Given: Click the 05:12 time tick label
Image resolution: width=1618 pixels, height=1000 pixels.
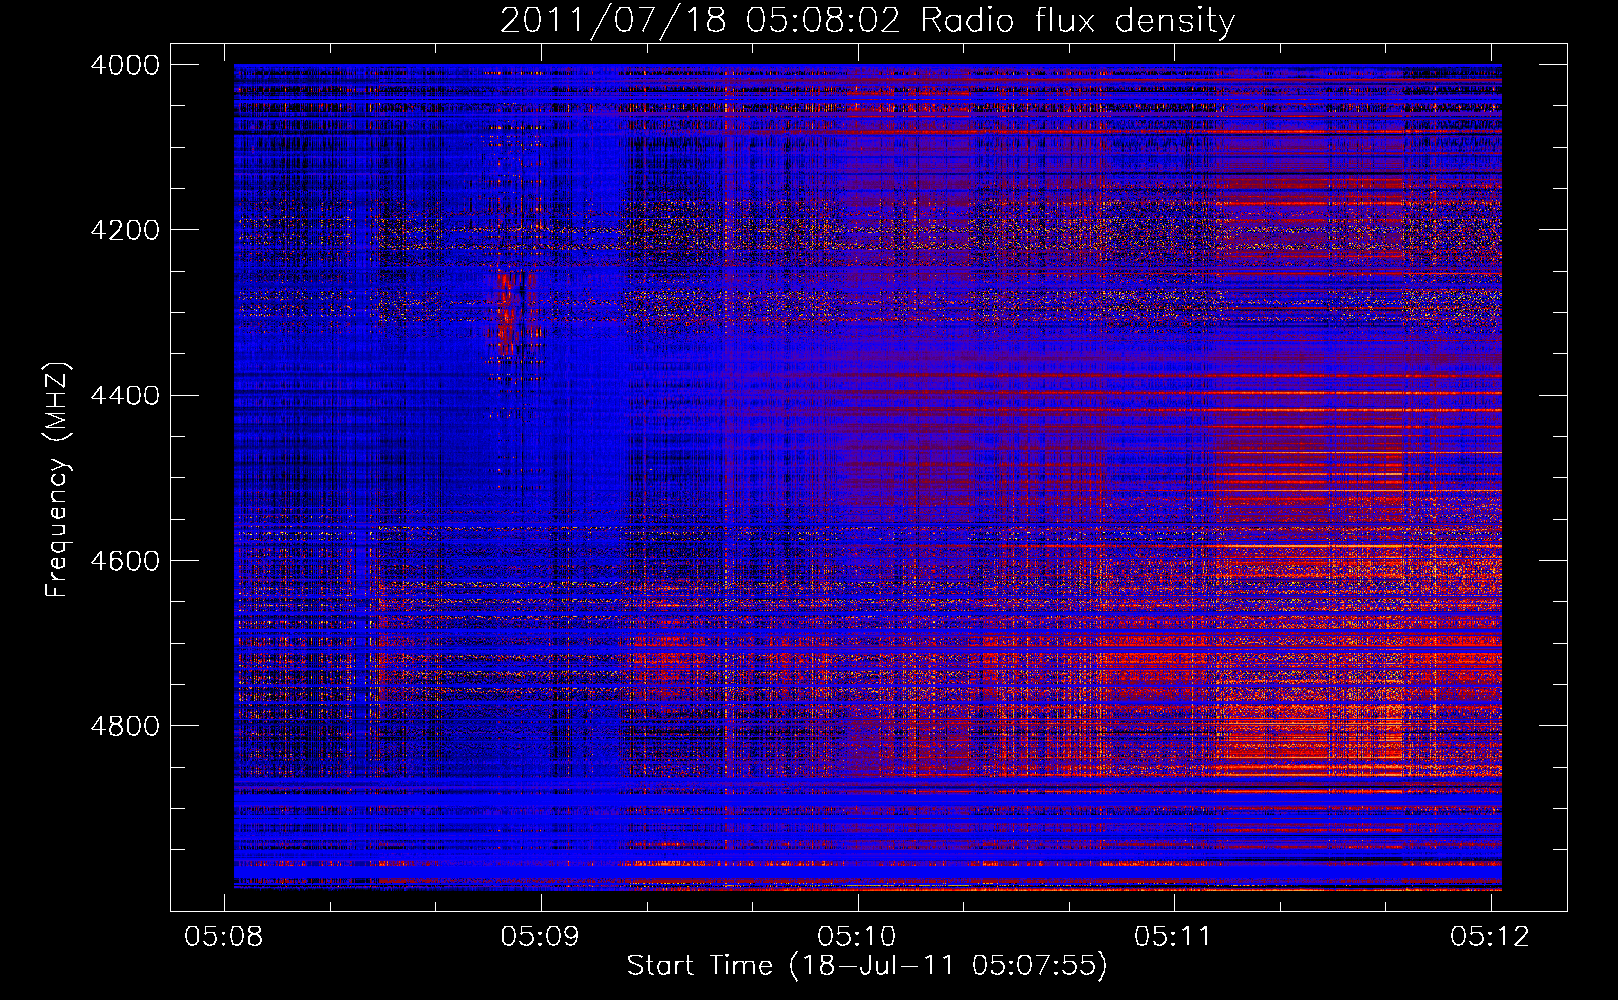Looking at the screenshot, I should click(x=1490, y=936).
